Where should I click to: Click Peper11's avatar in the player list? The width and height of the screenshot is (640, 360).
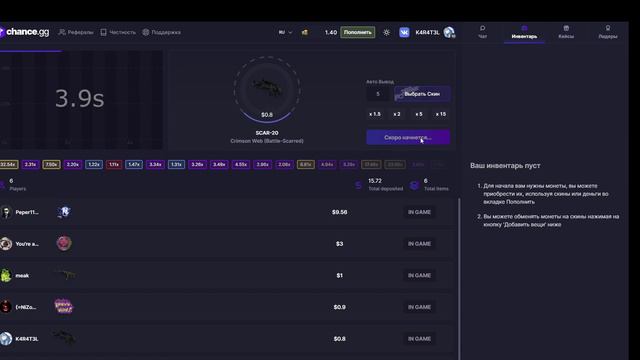tap(6, 212)
